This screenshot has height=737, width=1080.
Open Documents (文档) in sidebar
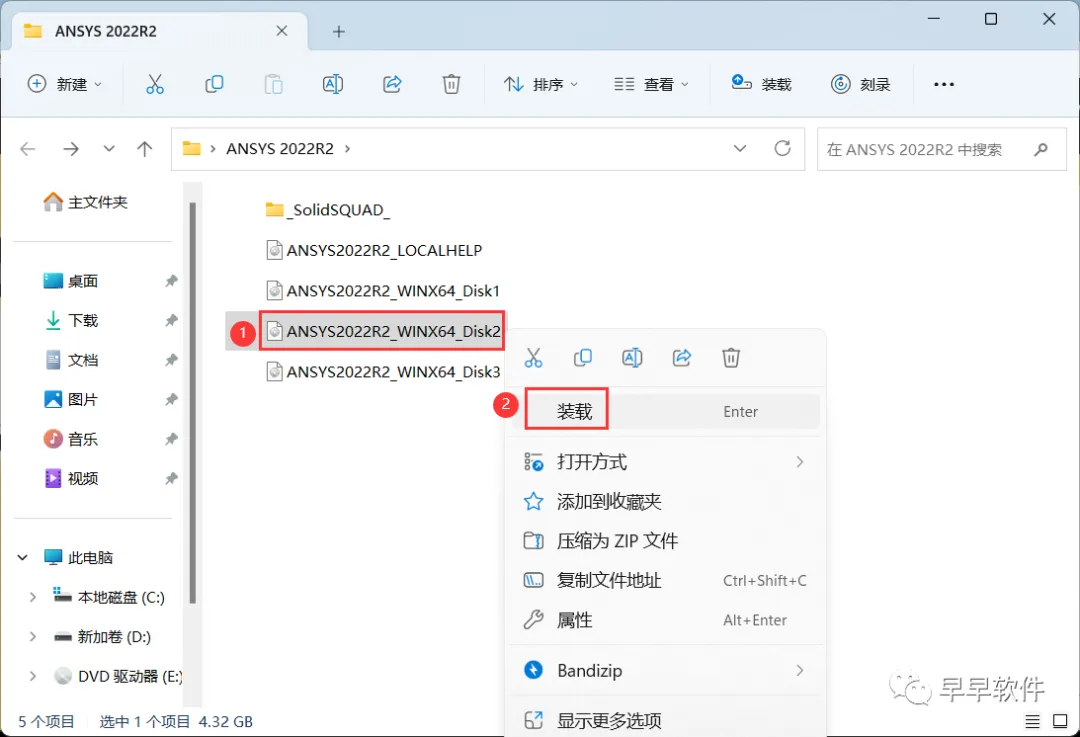(x=70, y=360)
